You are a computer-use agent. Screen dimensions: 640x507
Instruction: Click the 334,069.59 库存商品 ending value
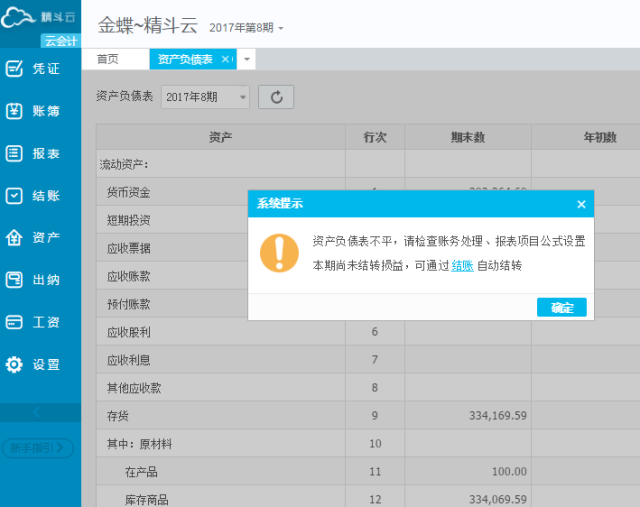click(x=498, y=499)
